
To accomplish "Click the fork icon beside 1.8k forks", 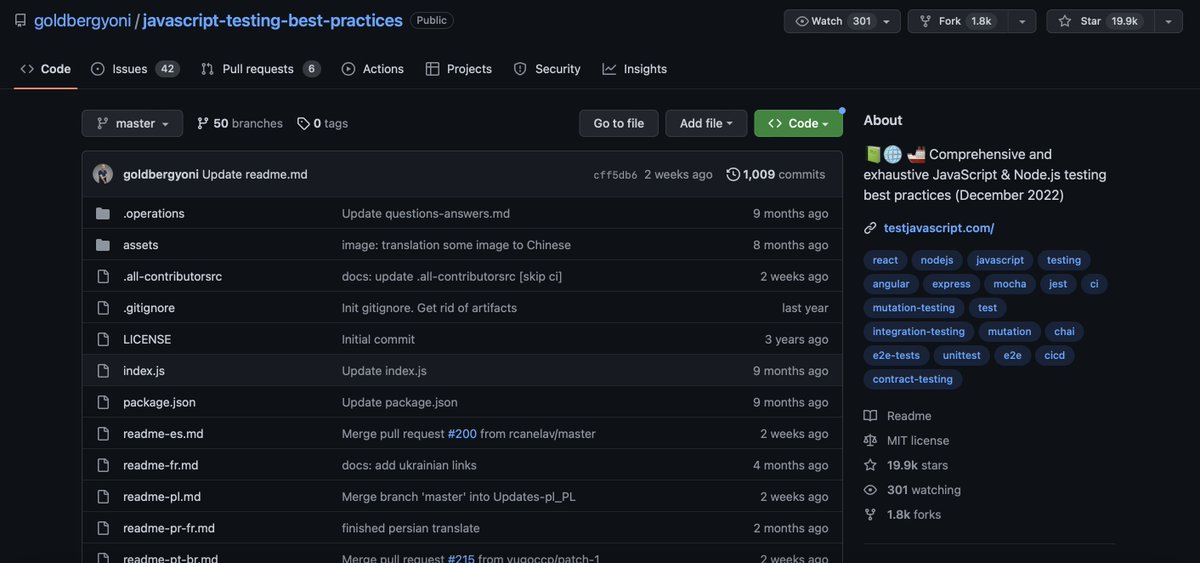I will click(870, 515).
